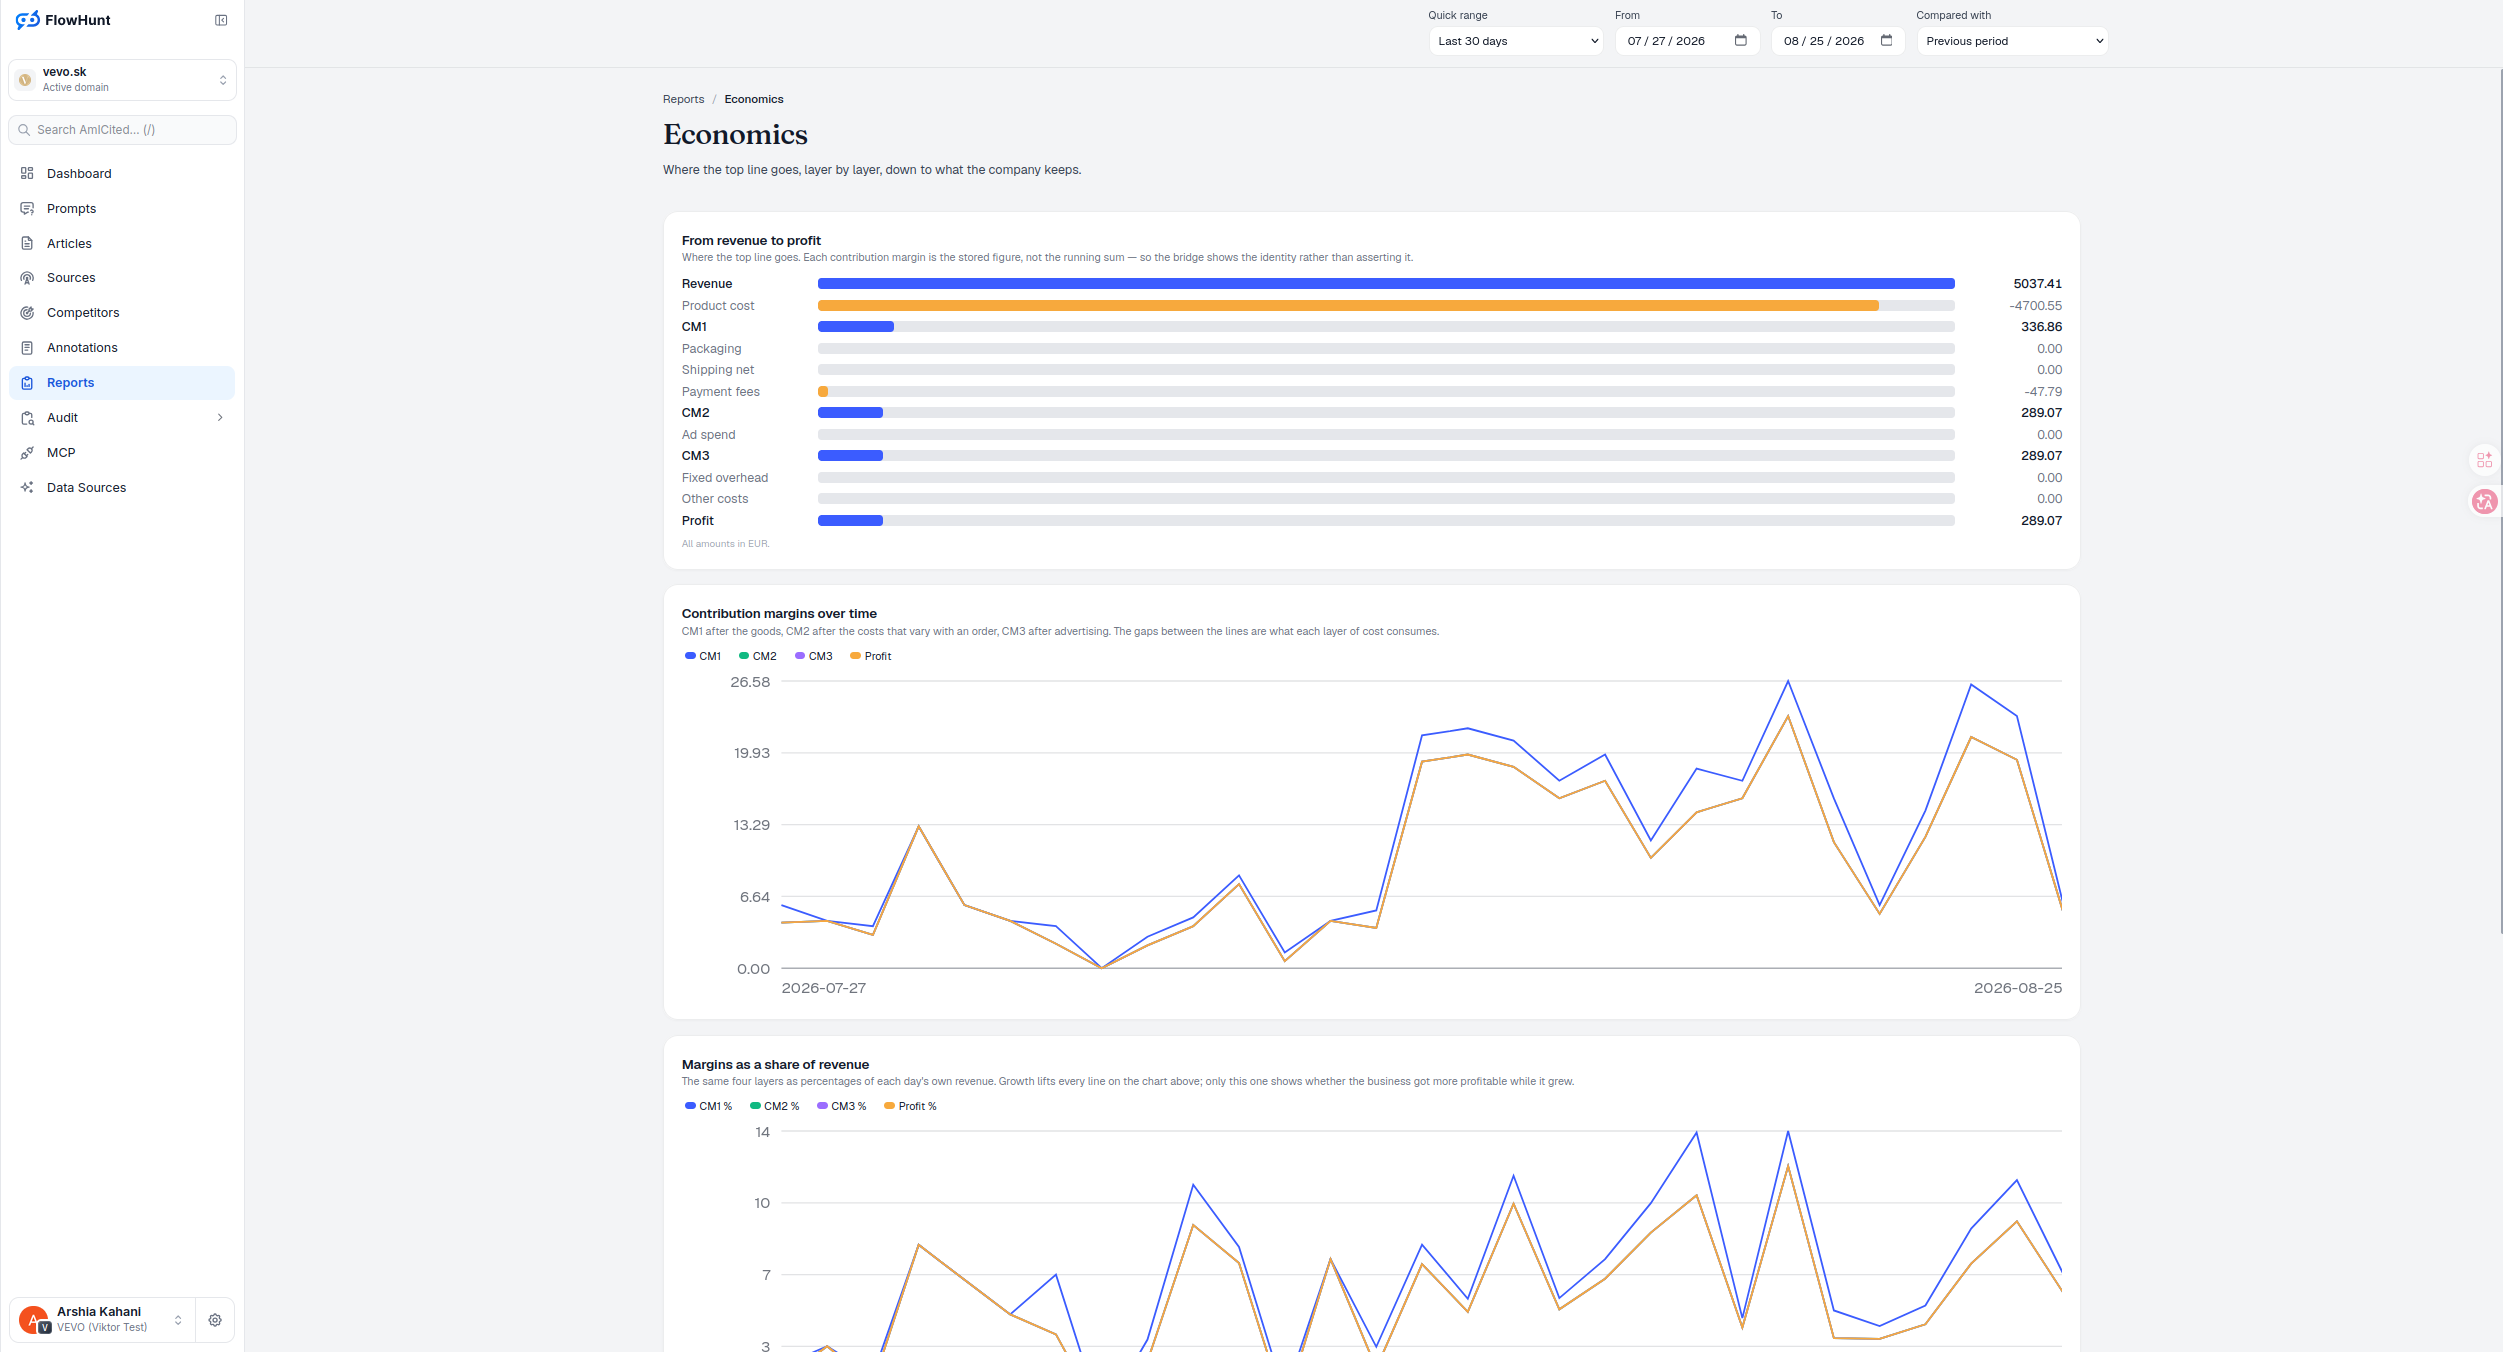Click the Annotations note icon
This screenshot has height=1352, width=2503.
coord(27,348)
